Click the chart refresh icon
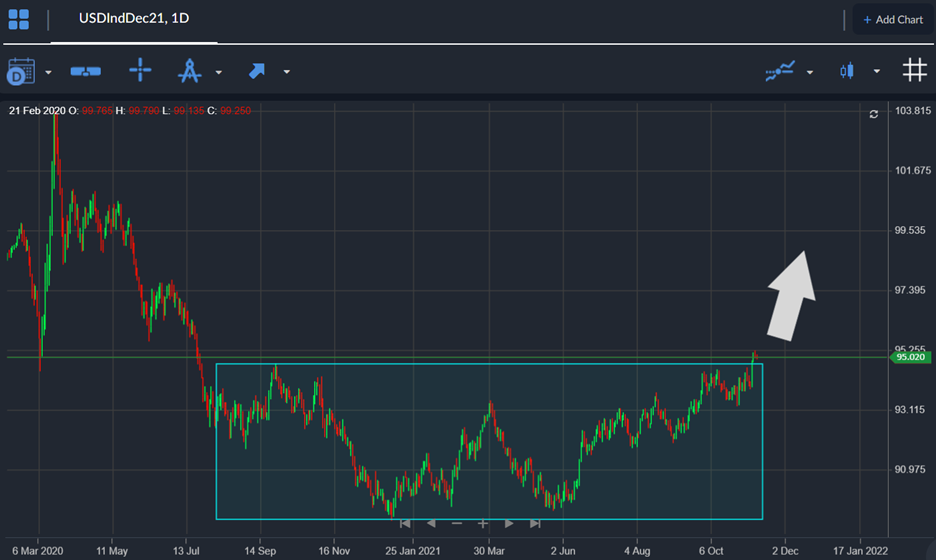Screen dimensions: 936x560 coord(874,115)
